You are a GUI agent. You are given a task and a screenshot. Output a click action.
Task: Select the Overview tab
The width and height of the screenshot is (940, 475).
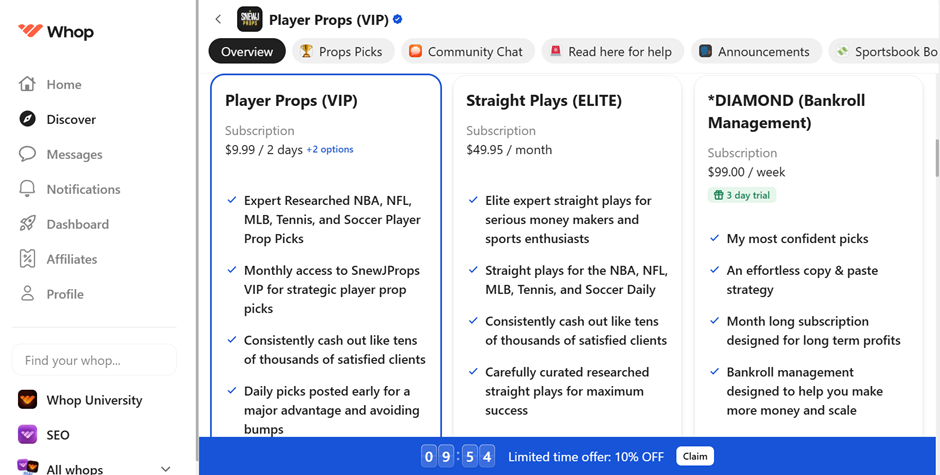point(247,52)
